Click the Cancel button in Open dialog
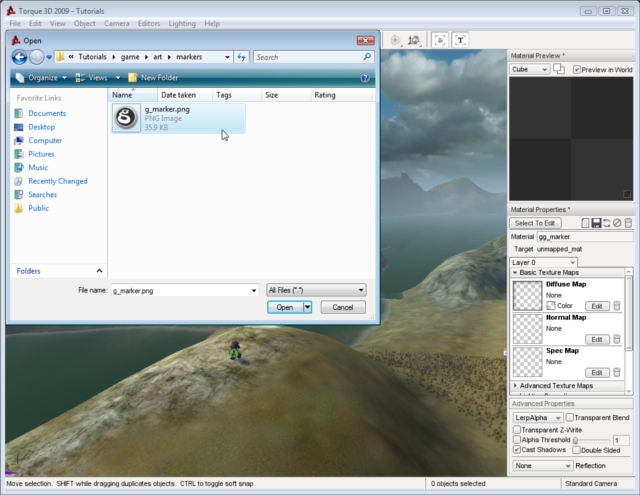640x495 pixels. (342, 308)
